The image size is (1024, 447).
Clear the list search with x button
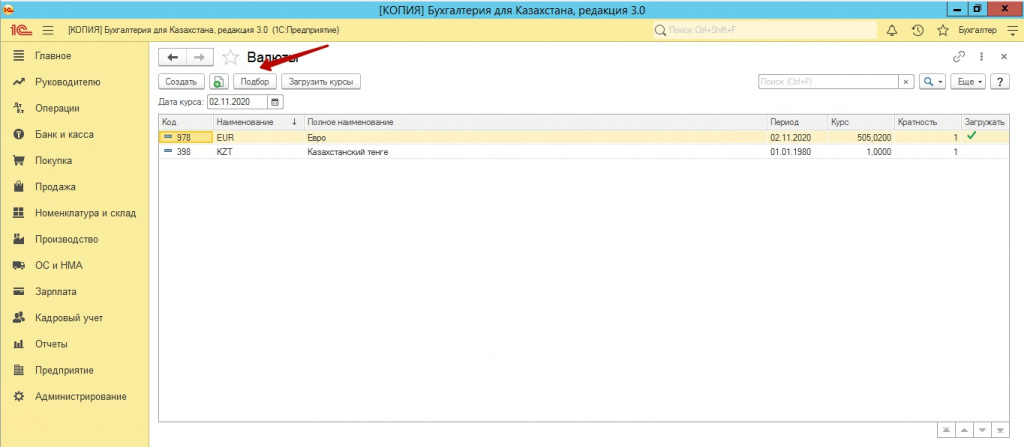[x=905, y=82]
